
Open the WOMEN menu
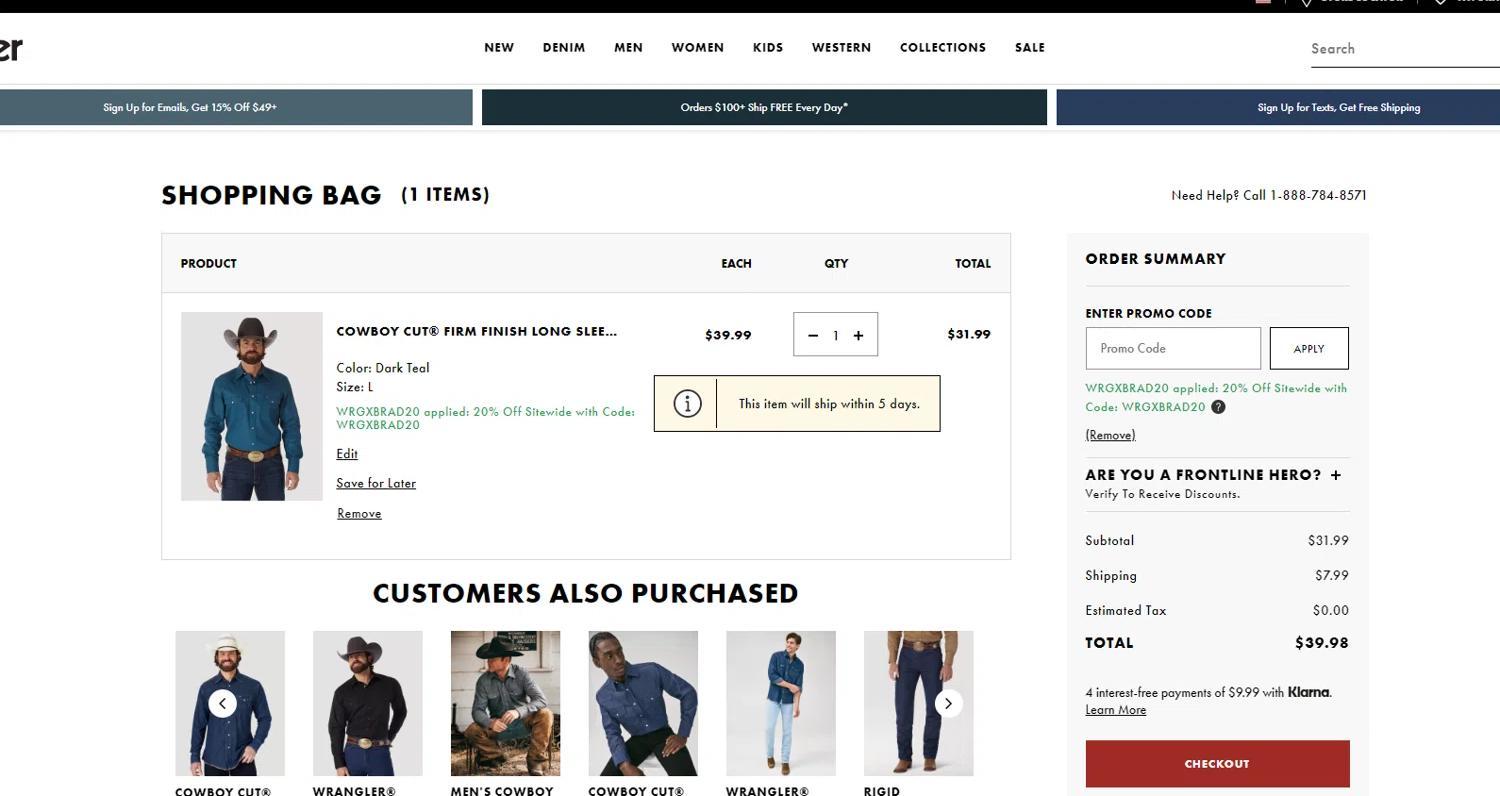pyautogui.click(x=697, y=47)
